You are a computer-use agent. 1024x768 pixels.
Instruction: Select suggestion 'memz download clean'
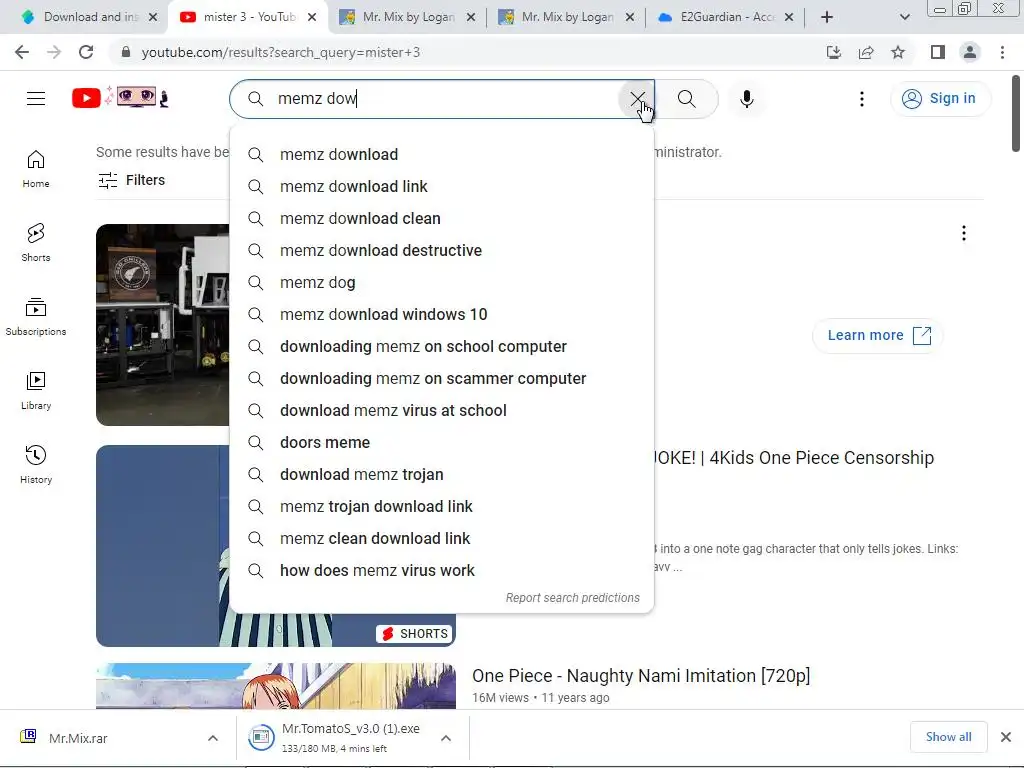(441, 219)
